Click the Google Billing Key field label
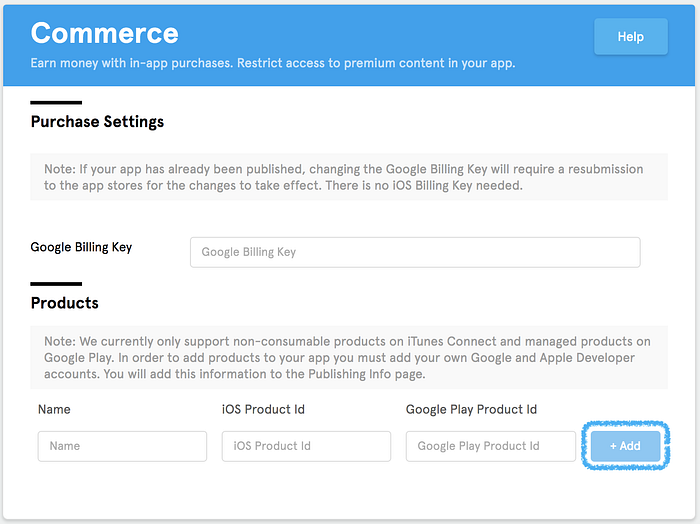700x524 pixels. (x=81, y=247)
